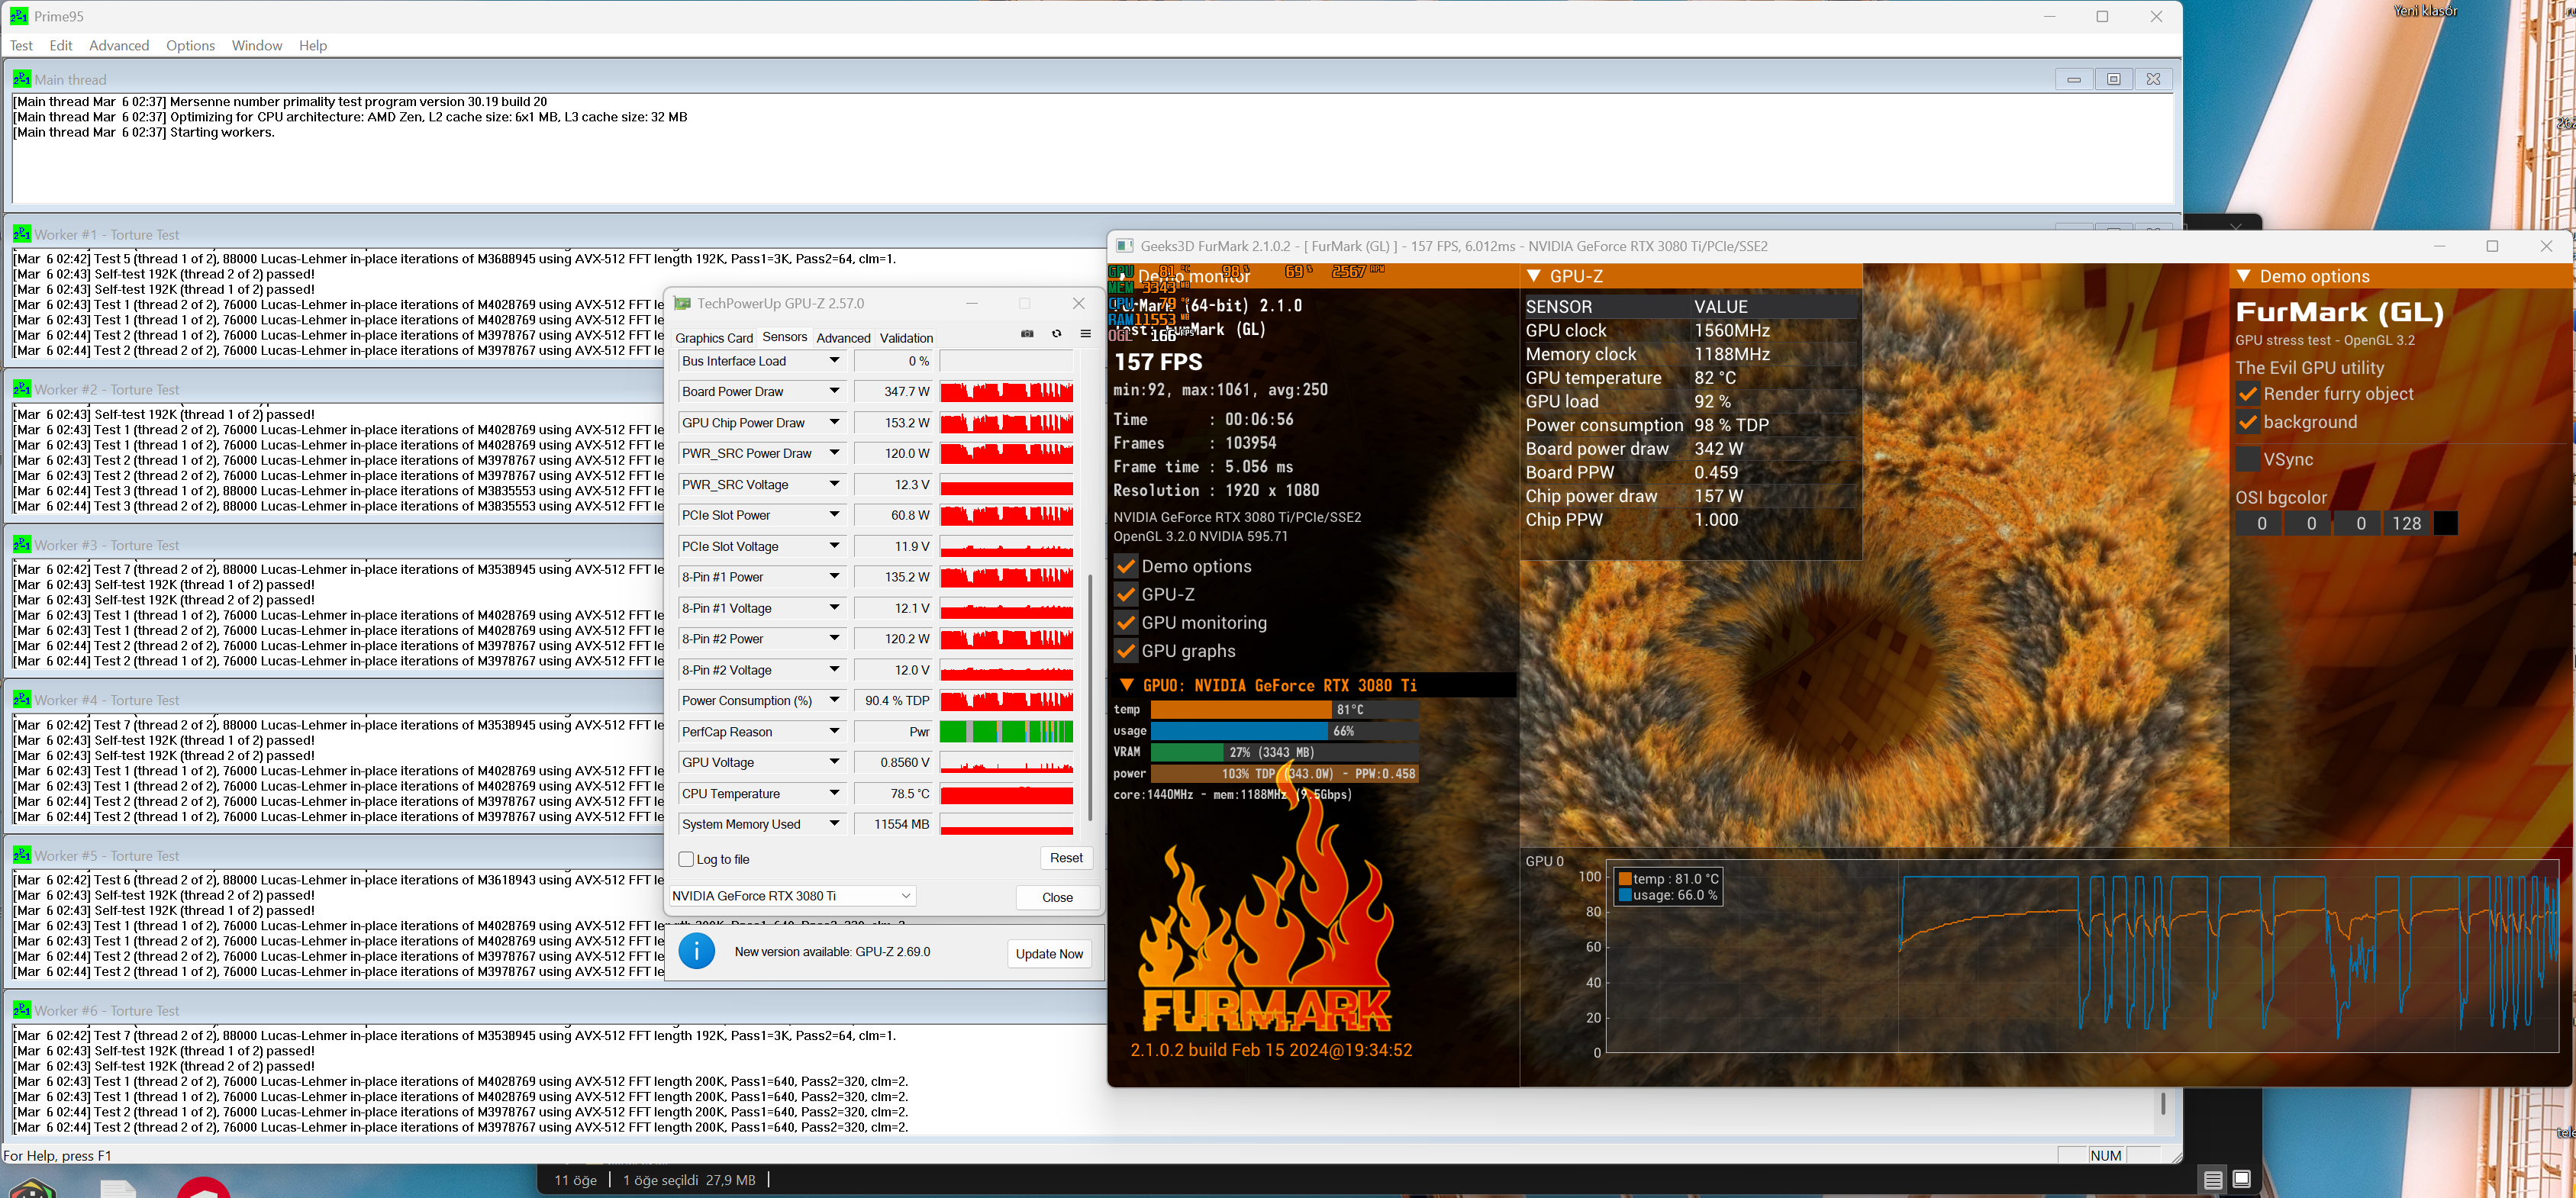The height and width of the screenshot is (1198, 2576).
Task: Click the blue info icon in update notice
Action: tap(697, 950)
